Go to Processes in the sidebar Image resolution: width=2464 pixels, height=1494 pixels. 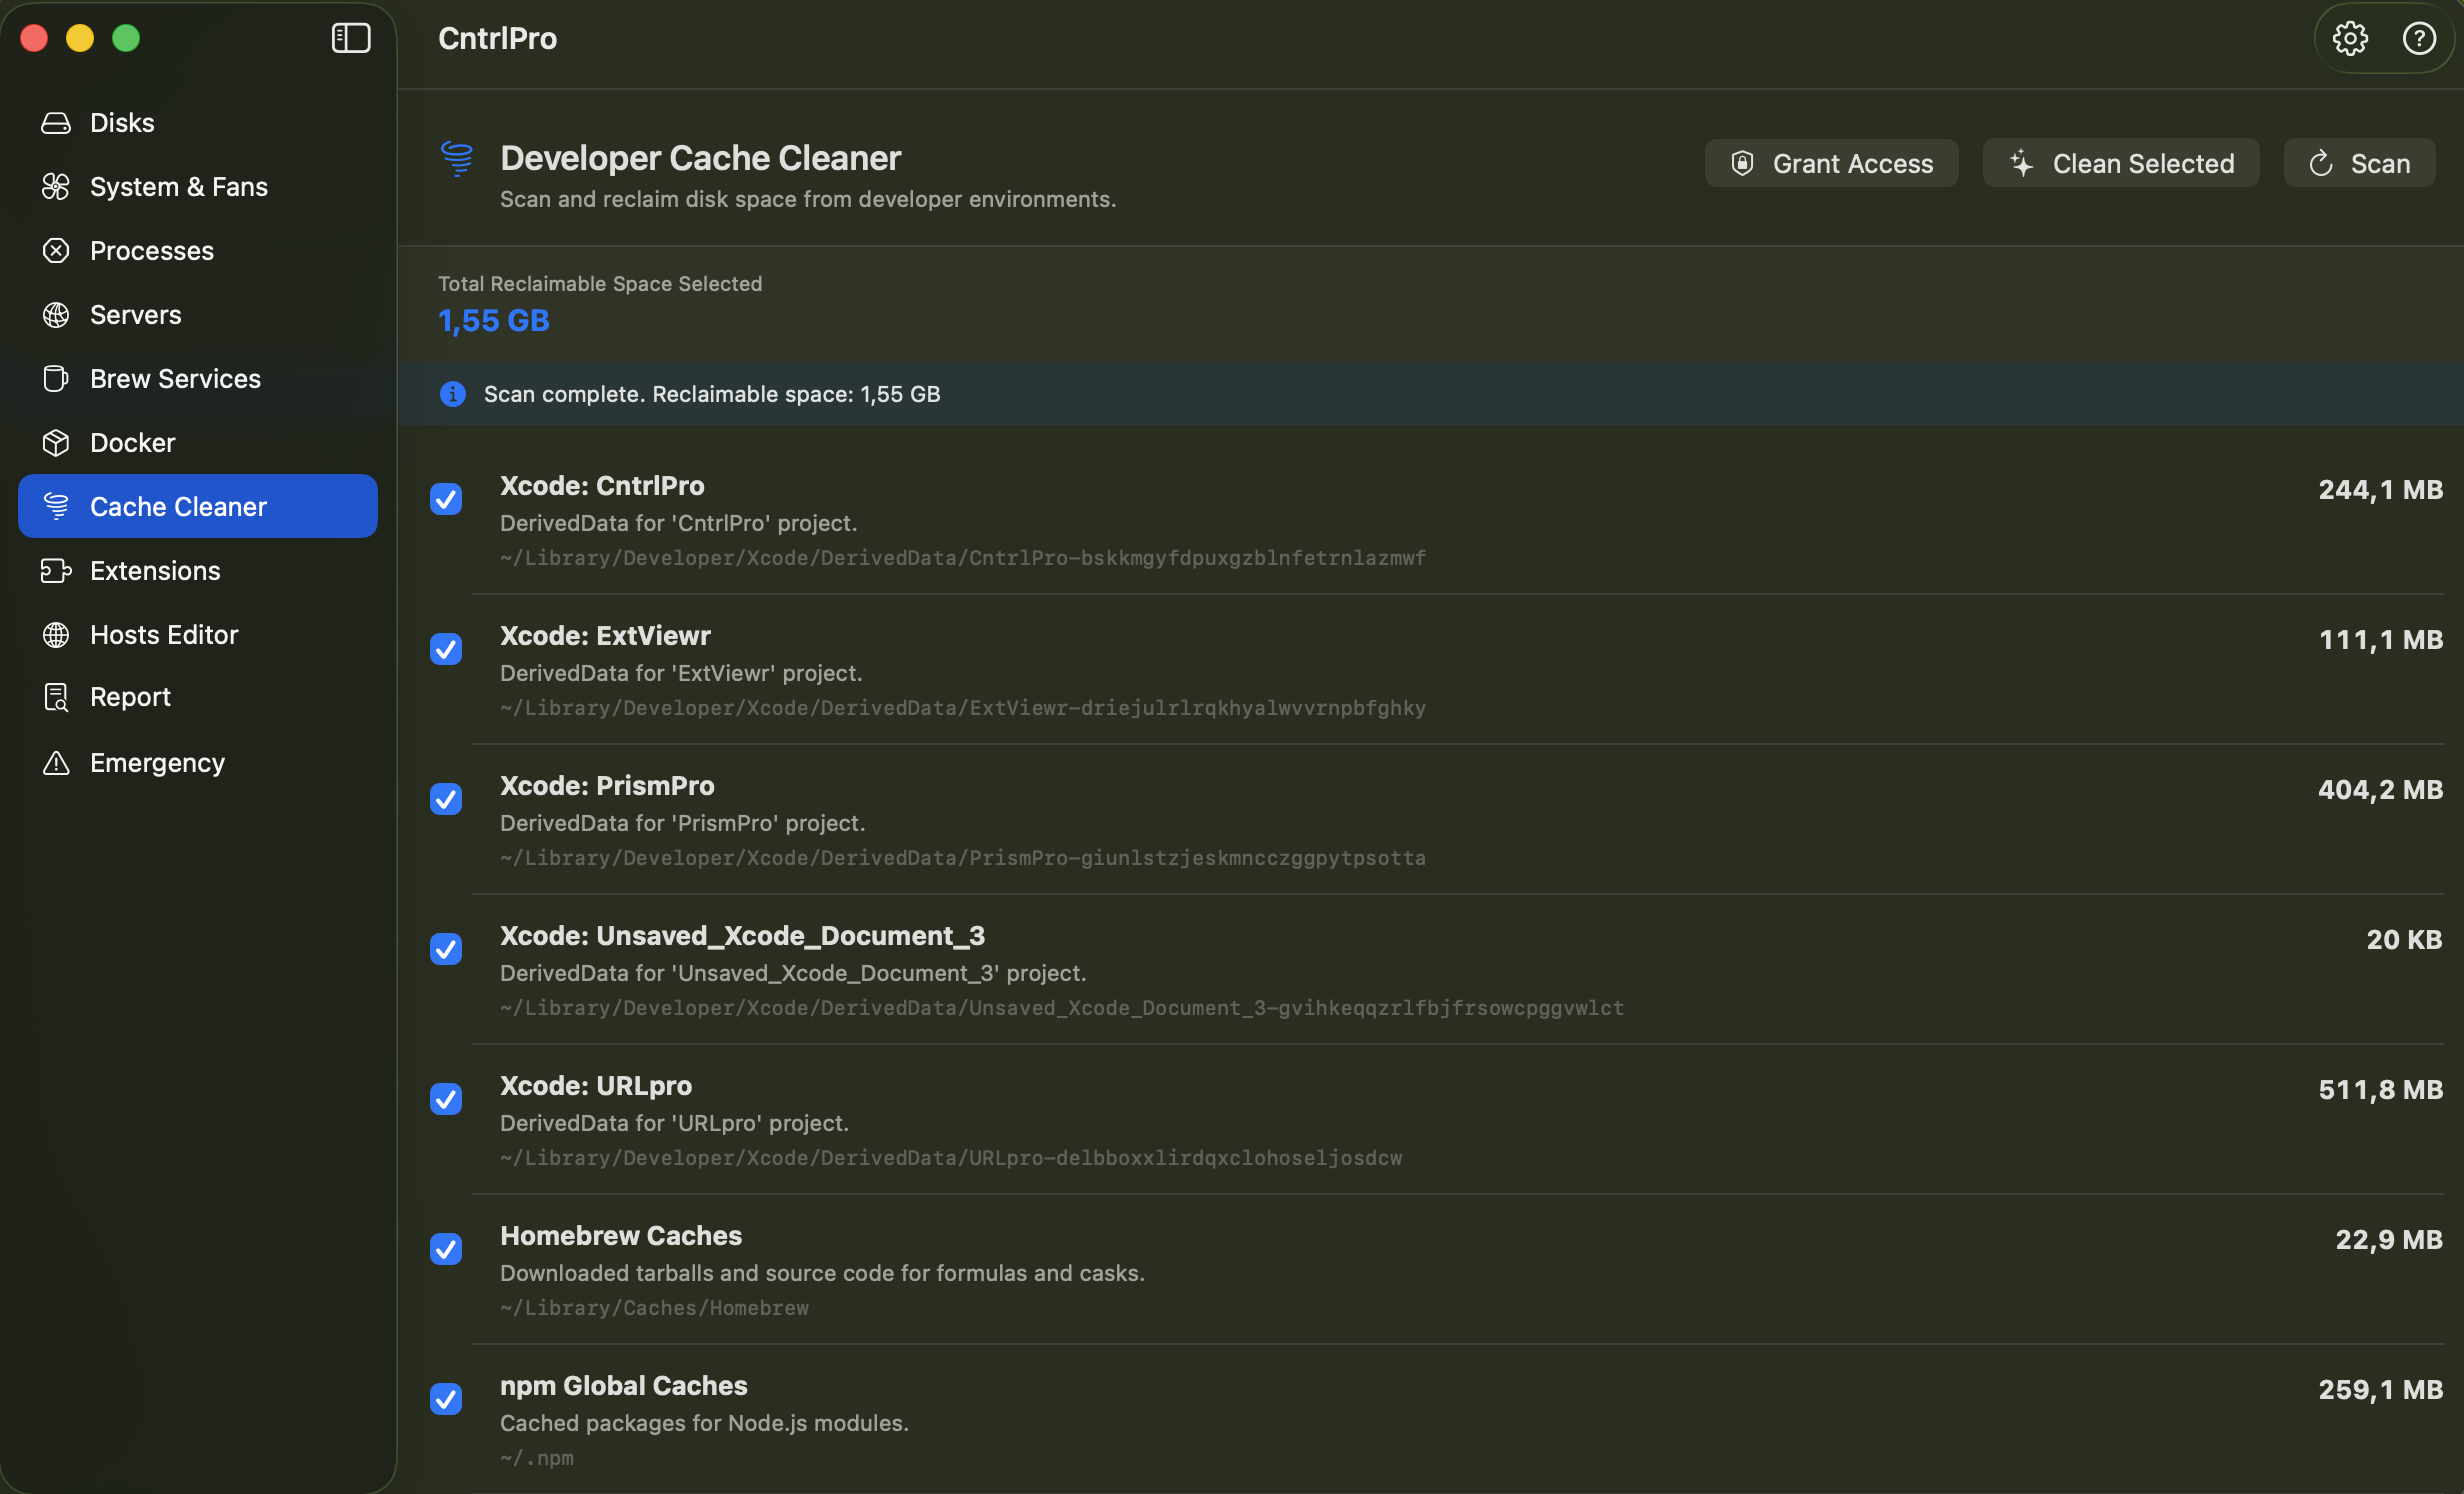198,251
